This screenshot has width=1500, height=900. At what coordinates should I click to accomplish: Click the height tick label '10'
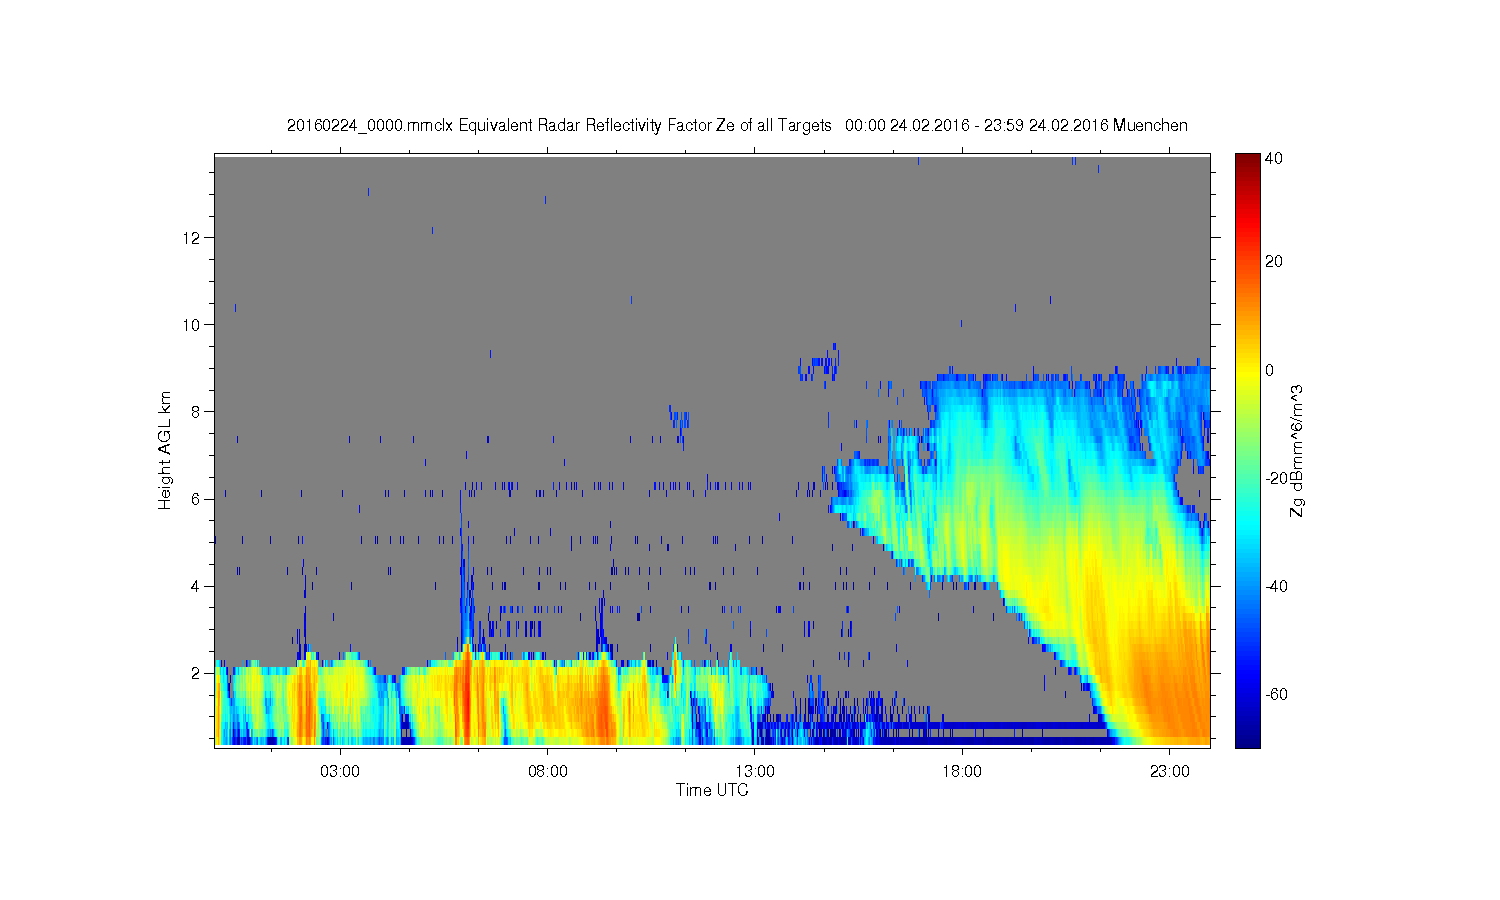192,325
